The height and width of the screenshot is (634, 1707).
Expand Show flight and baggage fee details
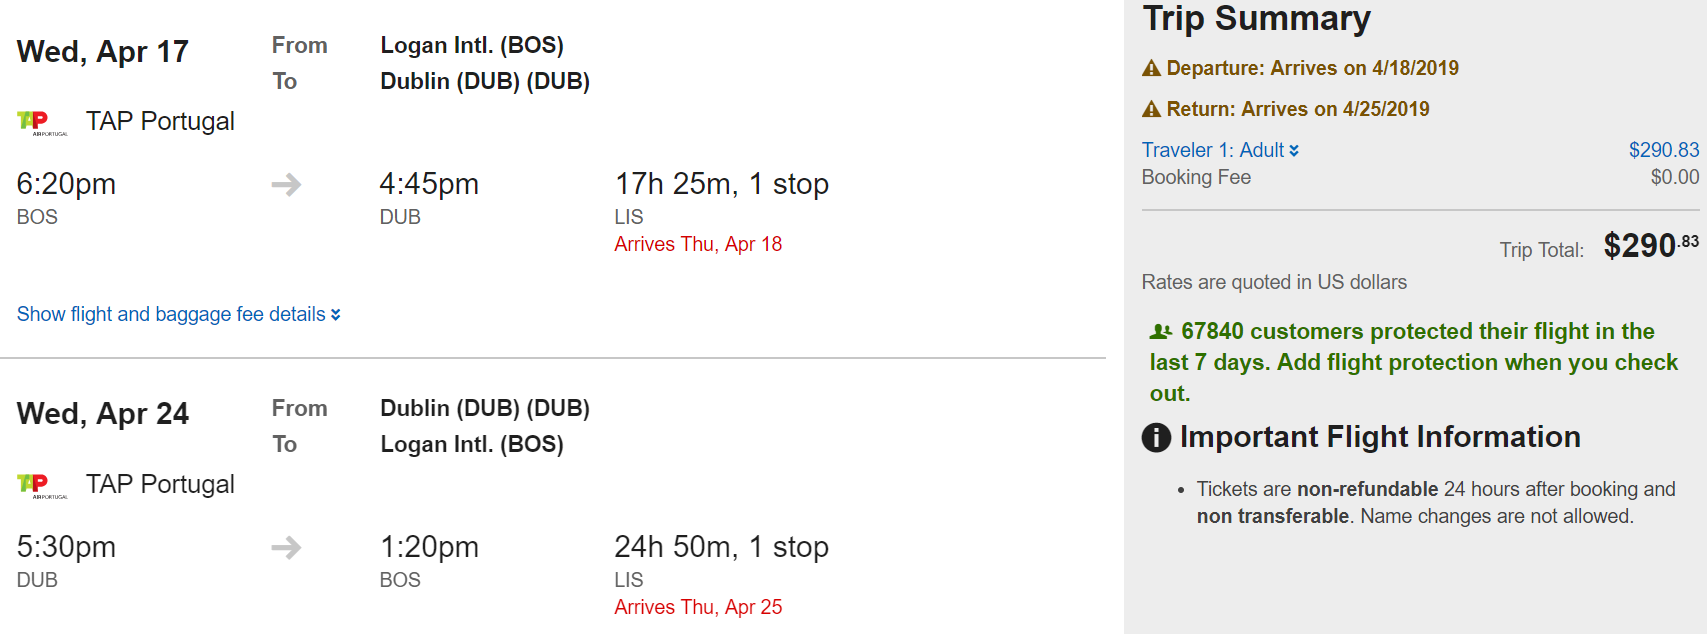[x=171, y=314]
